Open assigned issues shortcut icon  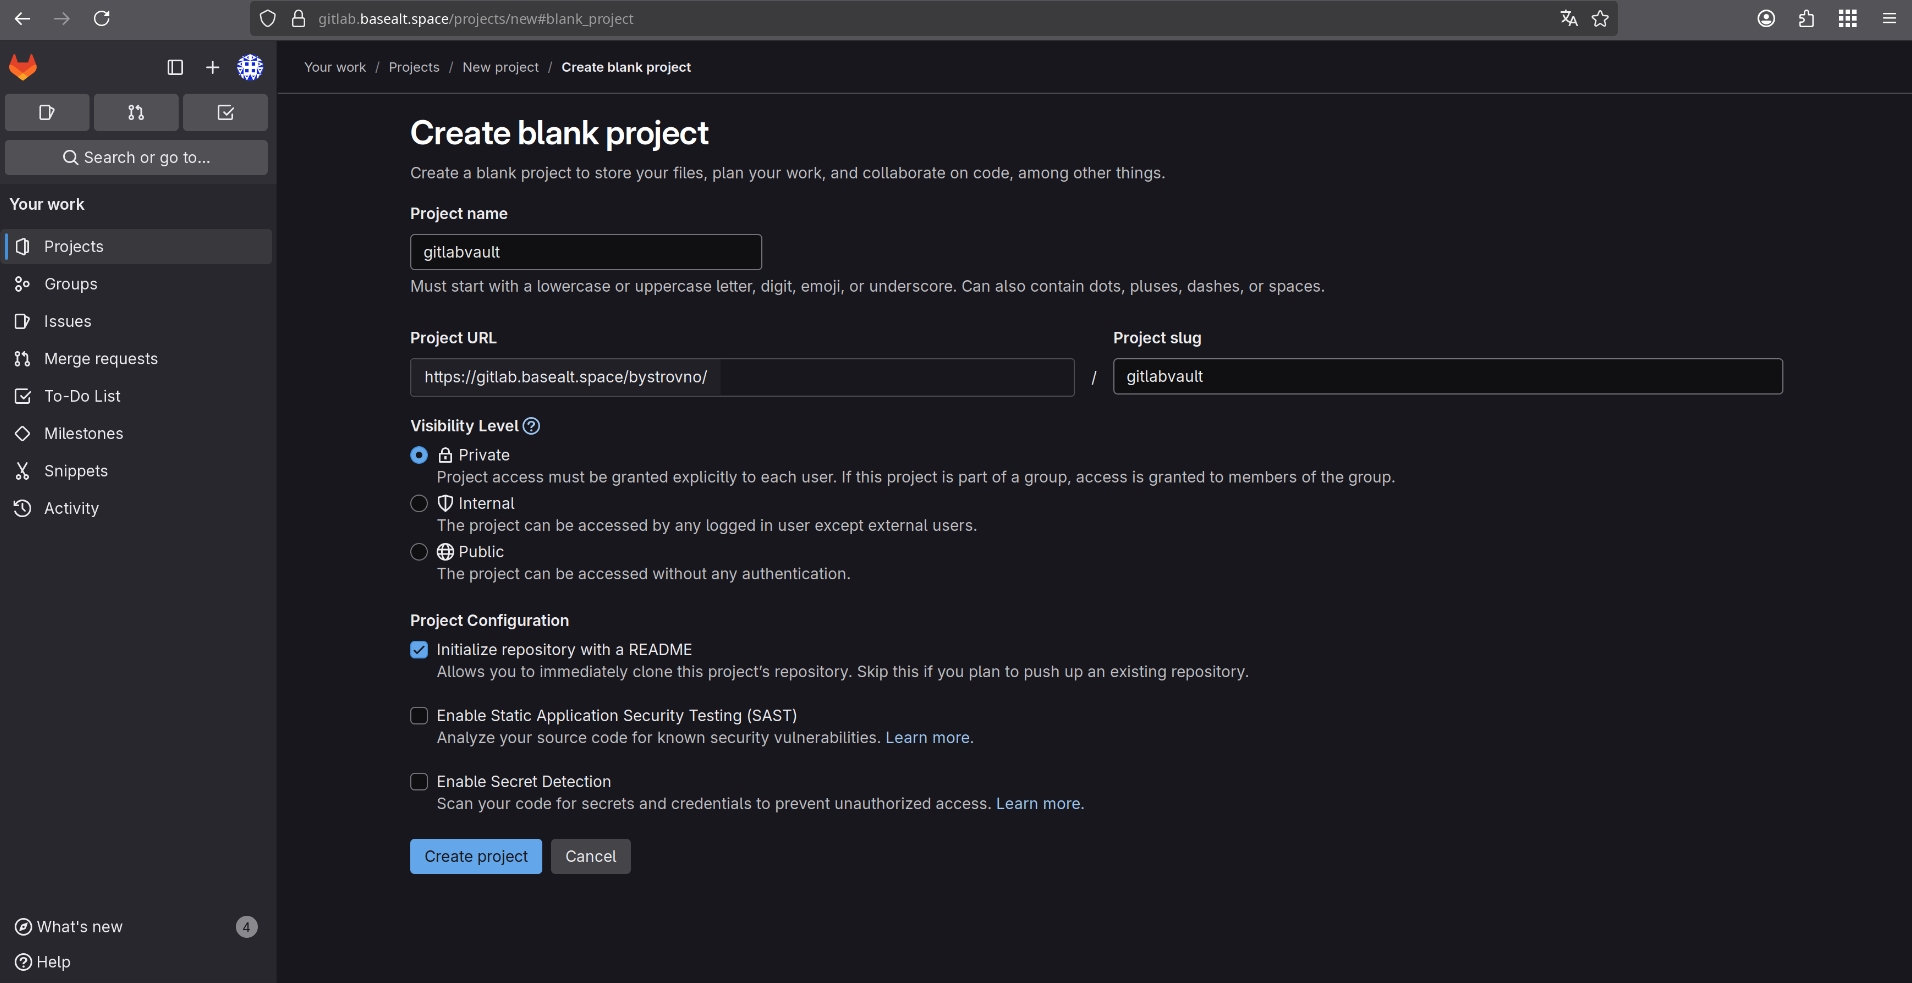click(x=47, y=113)
